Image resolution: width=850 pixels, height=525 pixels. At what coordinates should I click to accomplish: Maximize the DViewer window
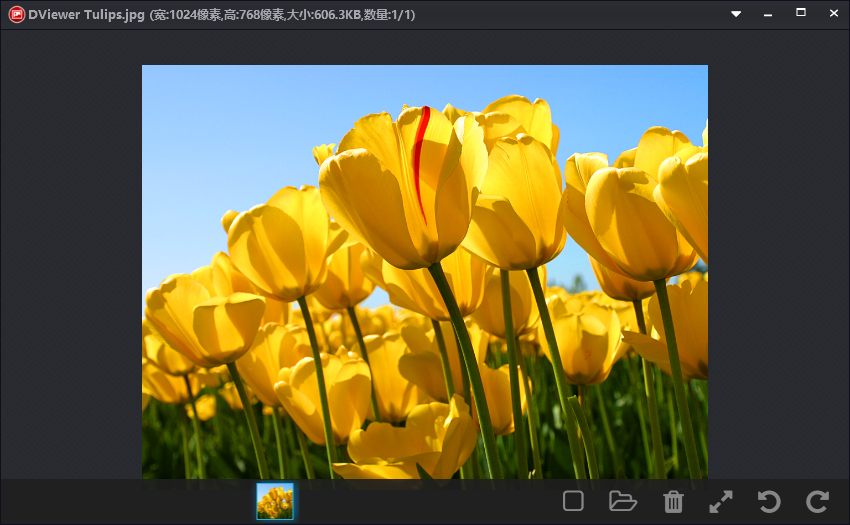coord(801,13)
